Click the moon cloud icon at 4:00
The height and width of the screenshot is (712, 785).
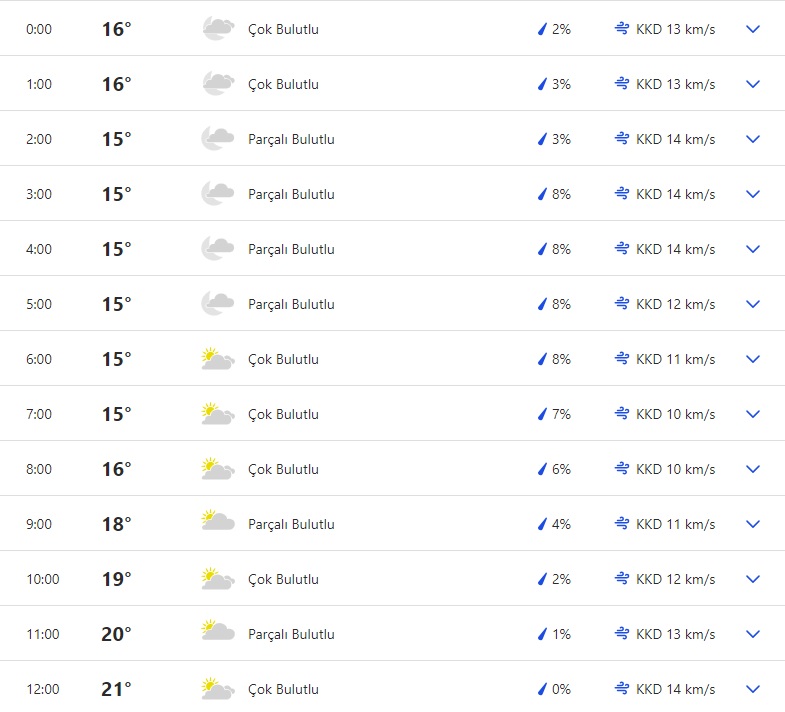tap(217, 249)
